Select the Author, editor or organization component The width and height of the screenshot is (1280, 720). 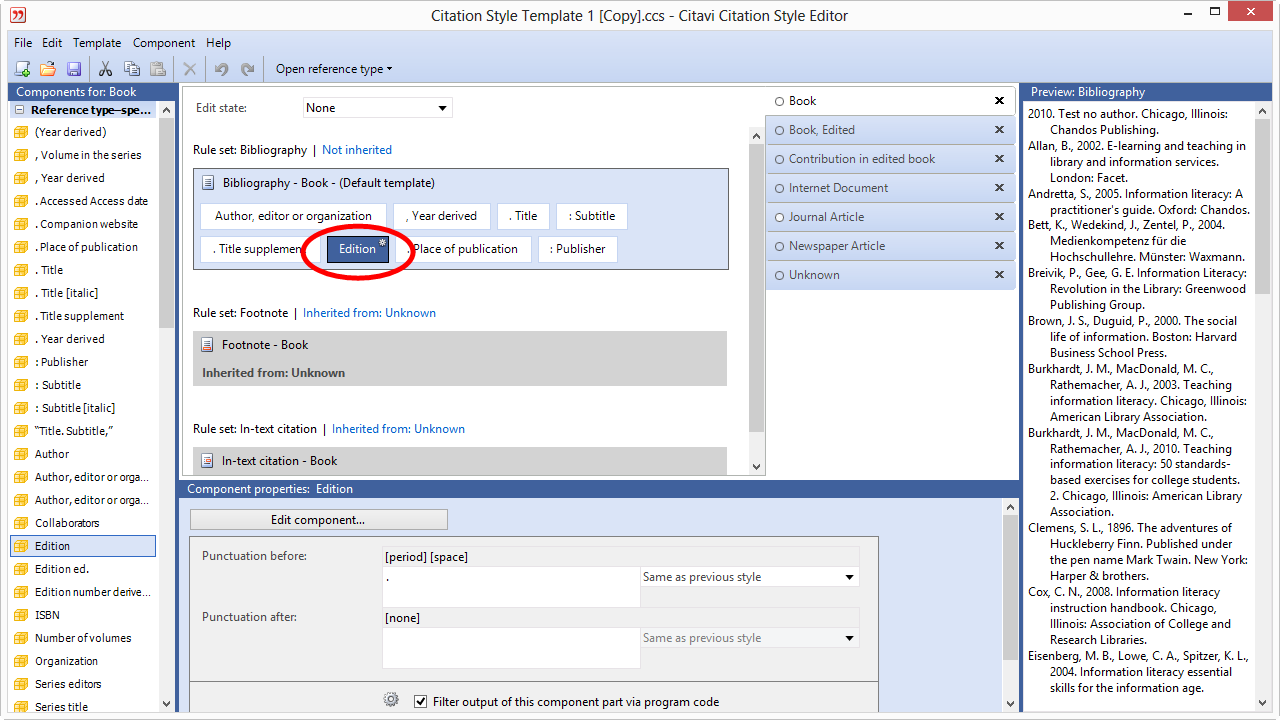click(x=293, y=216)
